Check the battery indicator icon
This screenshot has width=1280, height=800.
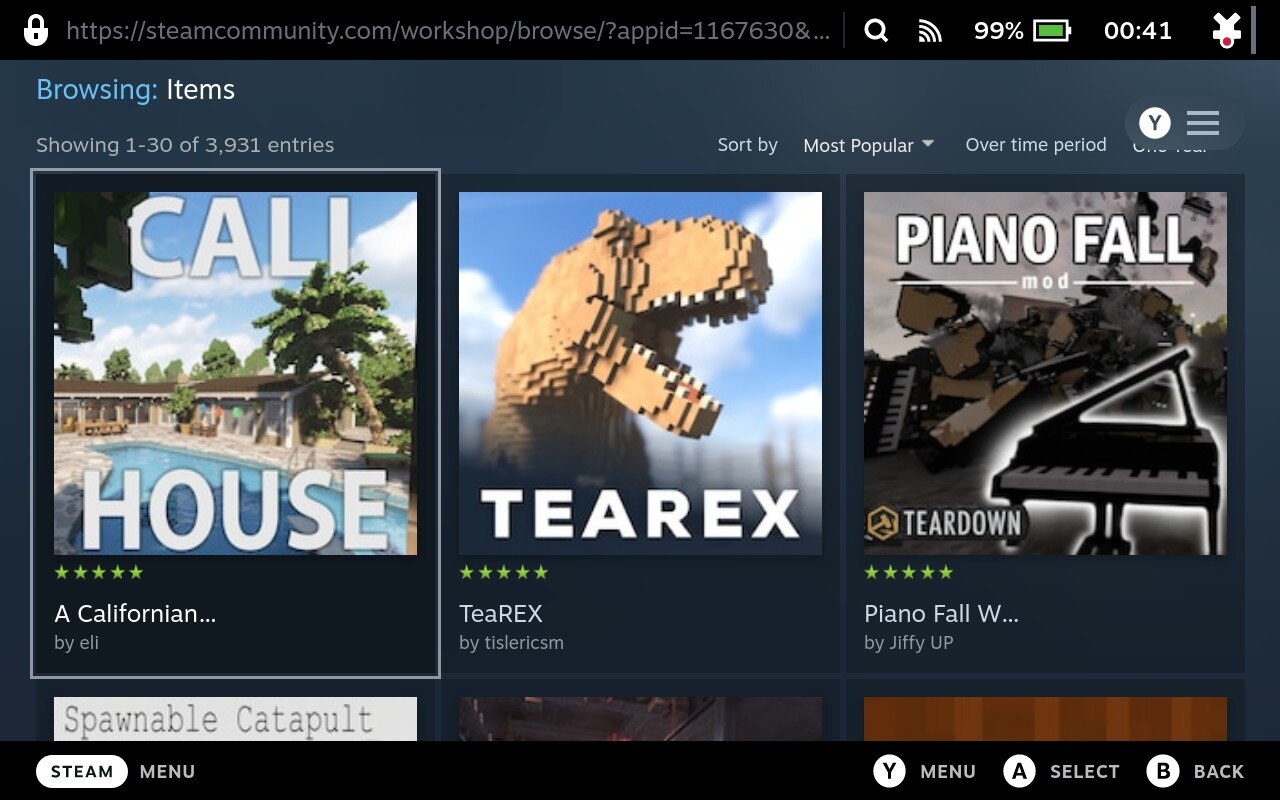[x=1052, y=31]
